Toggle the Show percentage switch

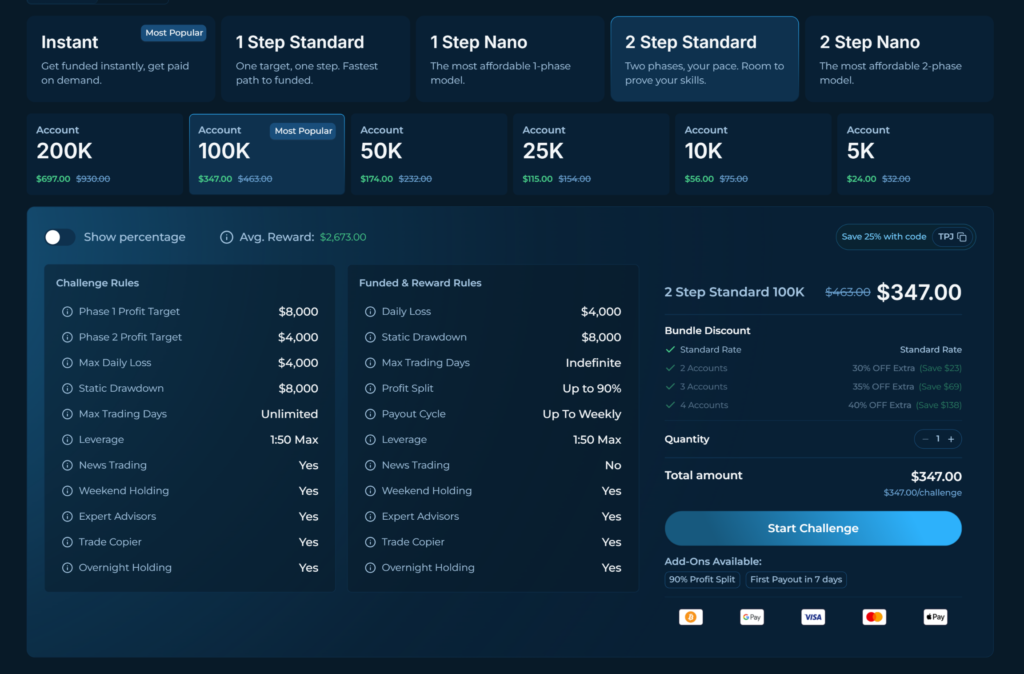59,237
